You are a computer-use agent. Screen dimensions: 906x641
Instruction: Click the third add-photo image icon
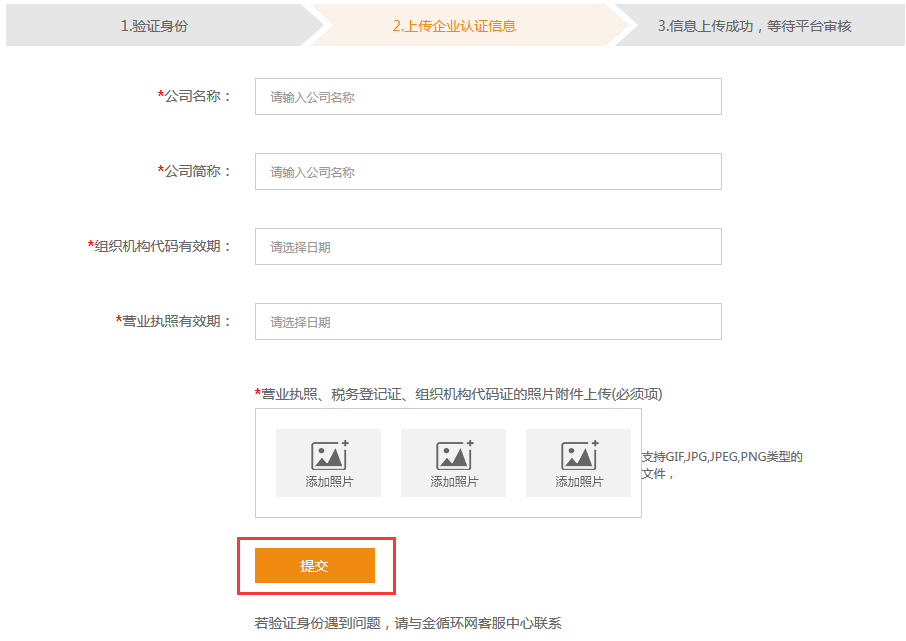(x=580, y=455)
